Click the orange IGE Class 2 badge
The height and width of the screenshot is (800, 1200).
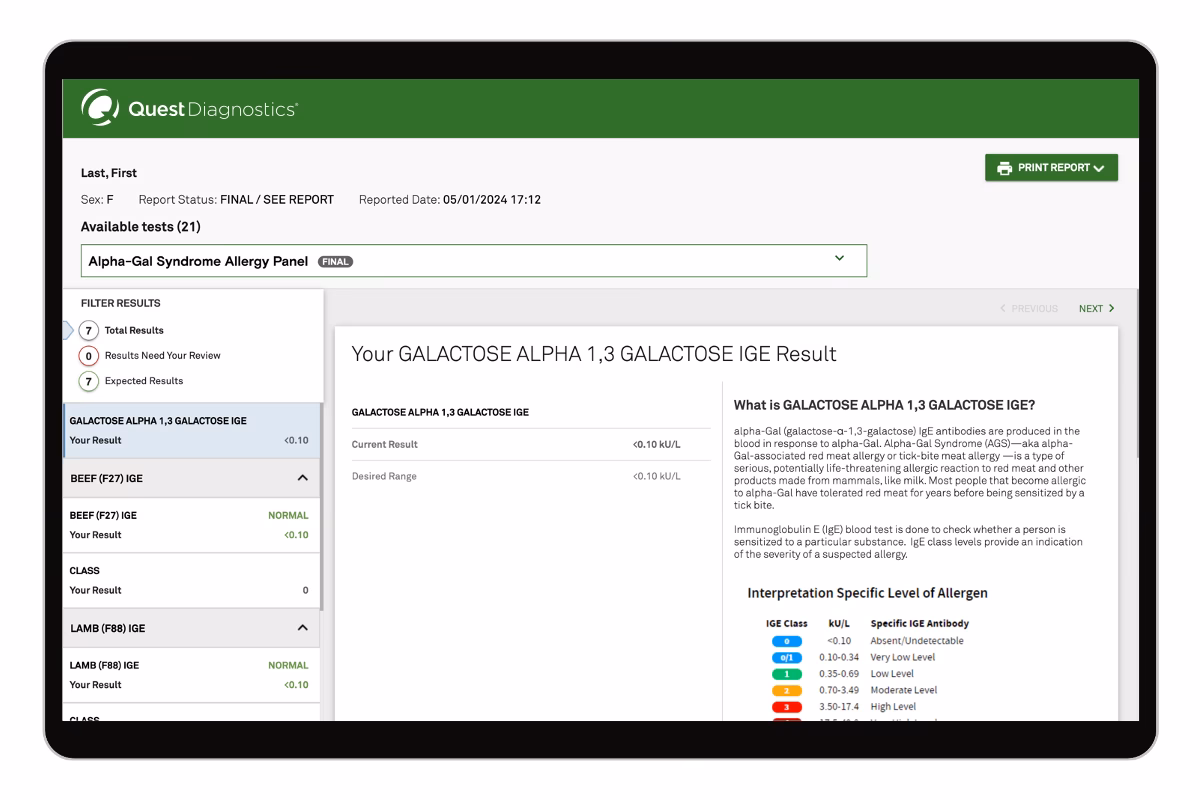pos(786,691)
